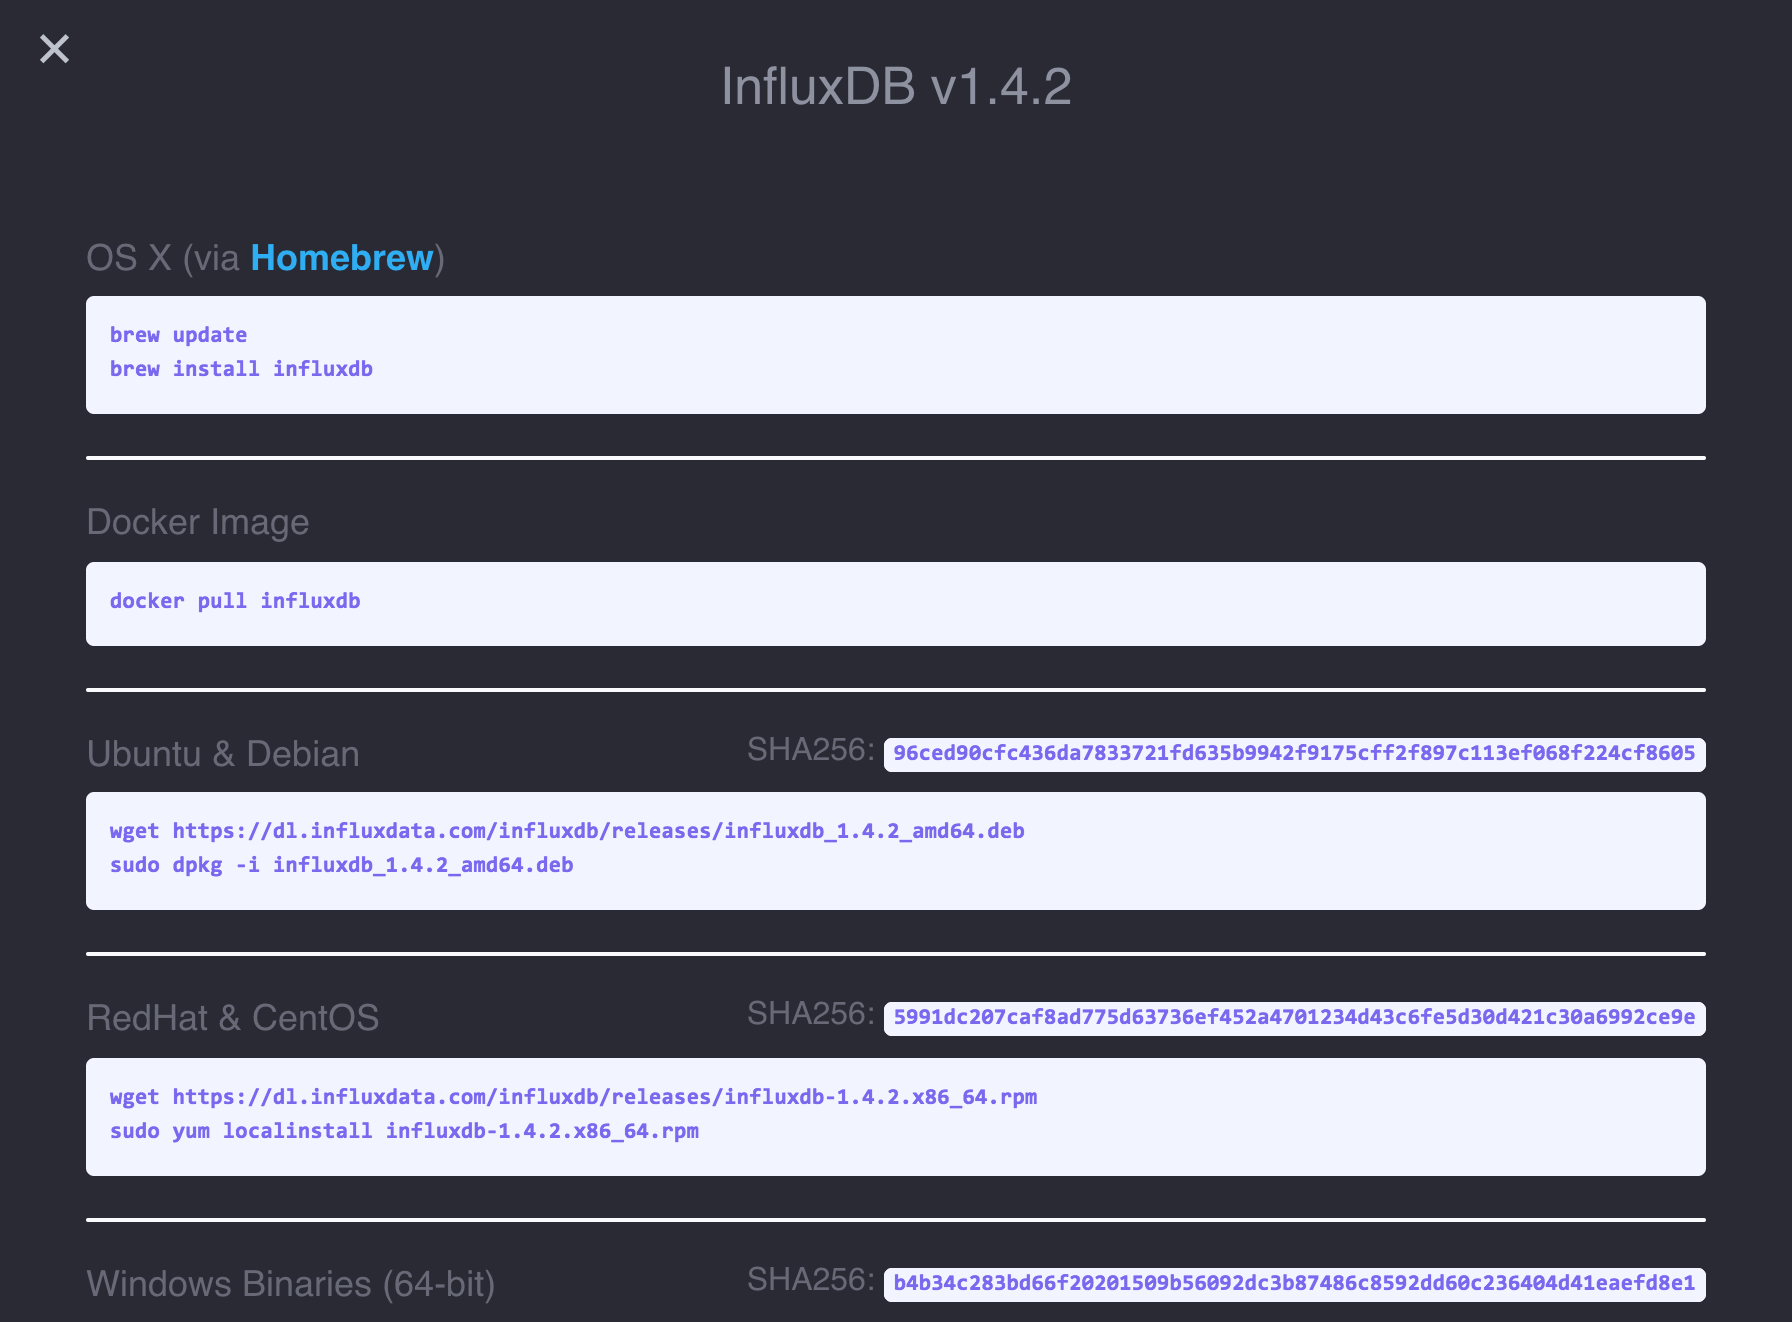Select the Ubuntu & Debian SHA256 hash
The height and width of the screenshot is (1322, 1792).
coord(1294,754)
